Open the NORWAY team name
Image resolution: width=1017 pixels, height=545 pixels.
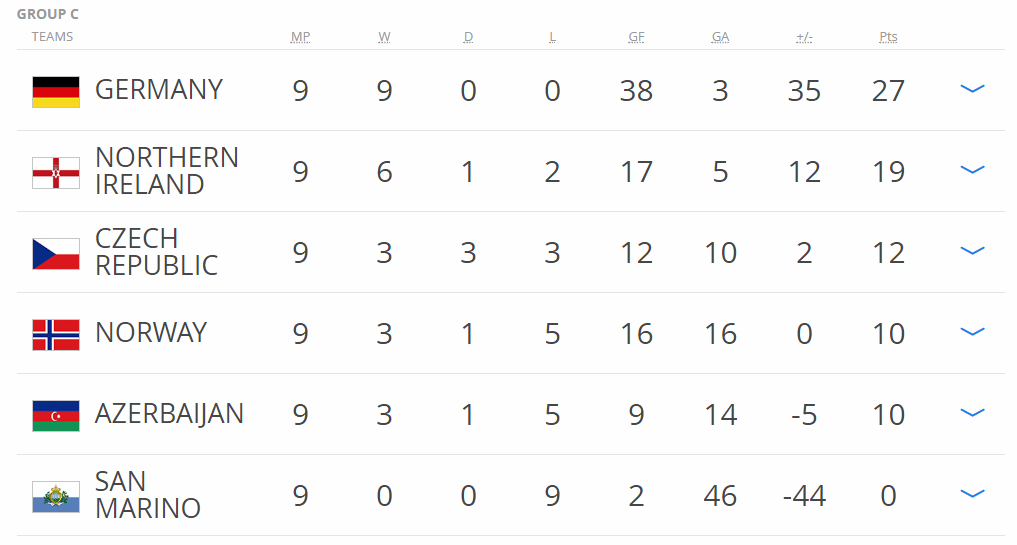[151, 333]
